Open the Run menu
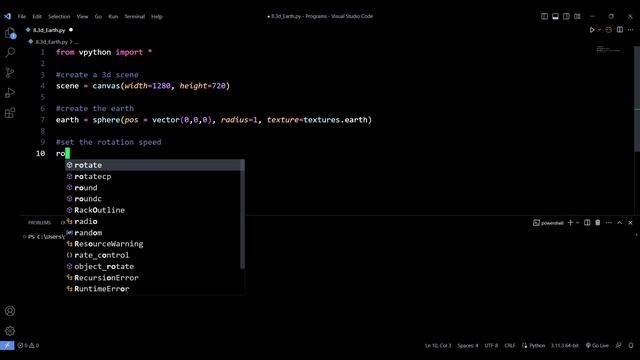This screenshot has height=360, width=640. tap(113, 17)
